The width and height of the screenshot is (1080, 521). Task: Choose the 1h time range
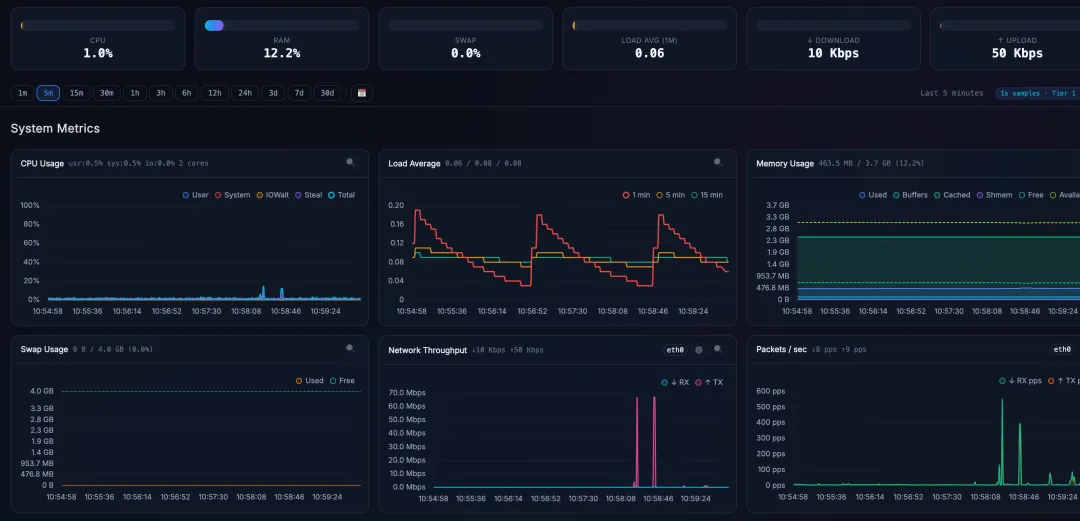[x=135, y=93]
